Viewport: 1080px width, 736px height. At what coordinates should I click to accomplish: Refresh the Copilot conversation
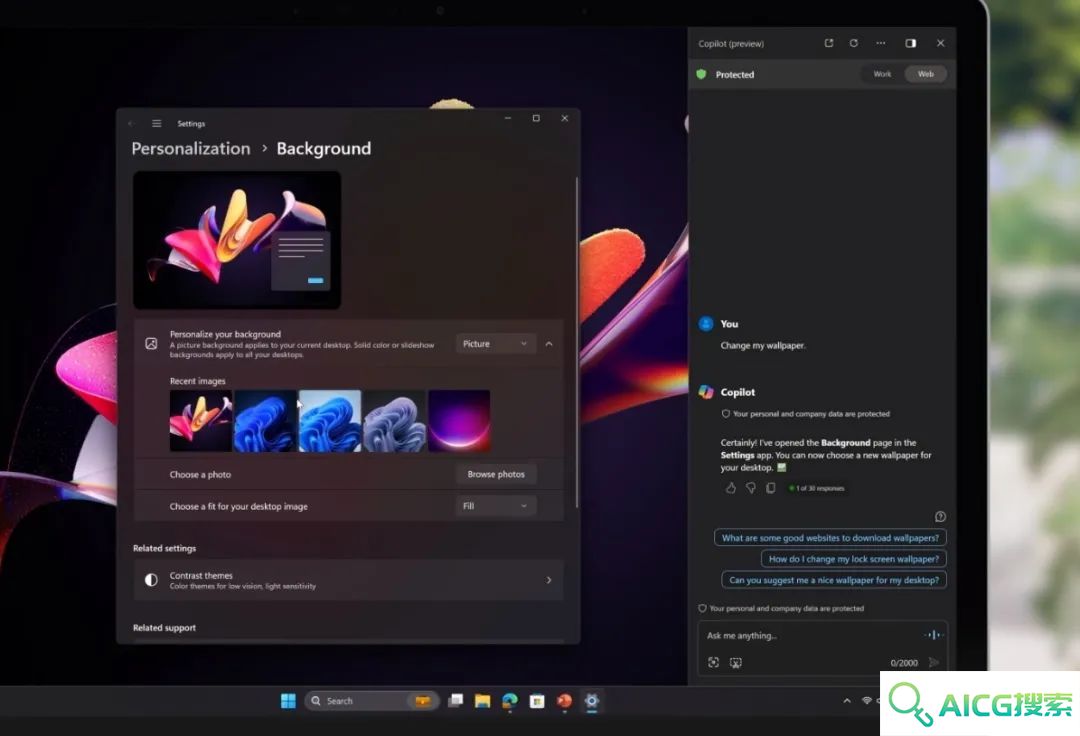853,43
